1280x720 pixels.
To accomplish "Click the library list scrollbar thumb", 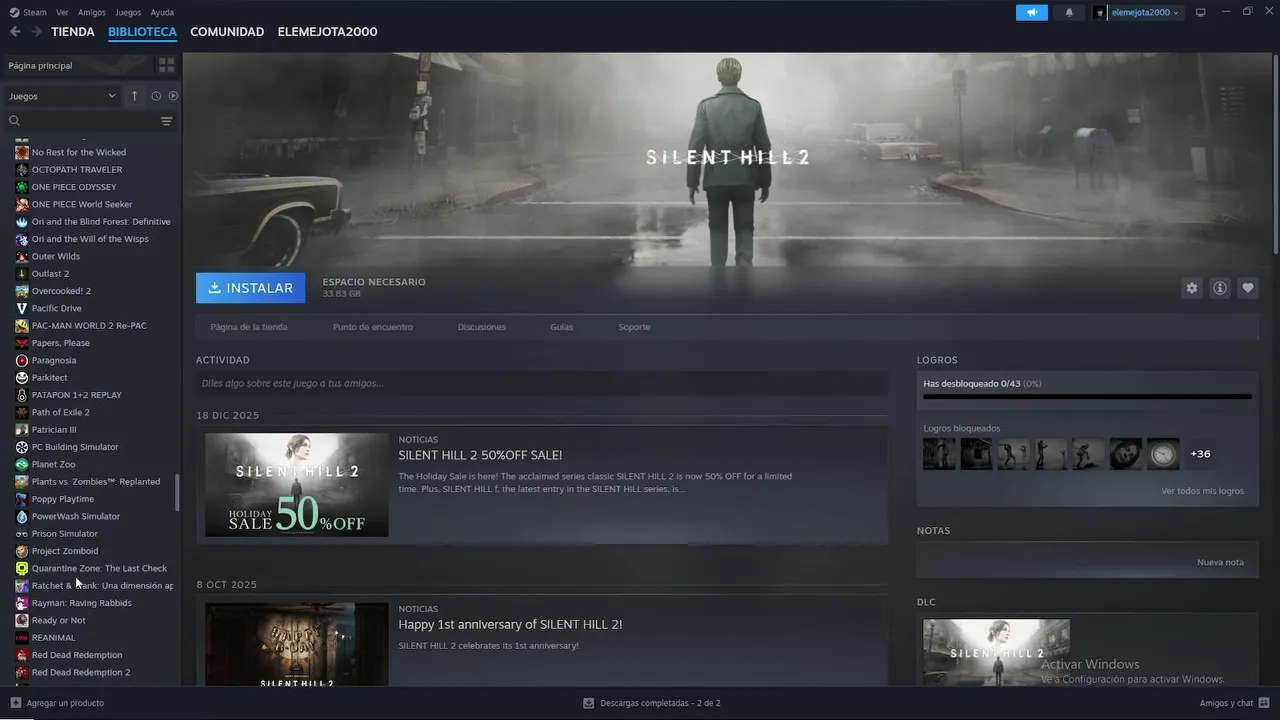I will tap(178, 492).
